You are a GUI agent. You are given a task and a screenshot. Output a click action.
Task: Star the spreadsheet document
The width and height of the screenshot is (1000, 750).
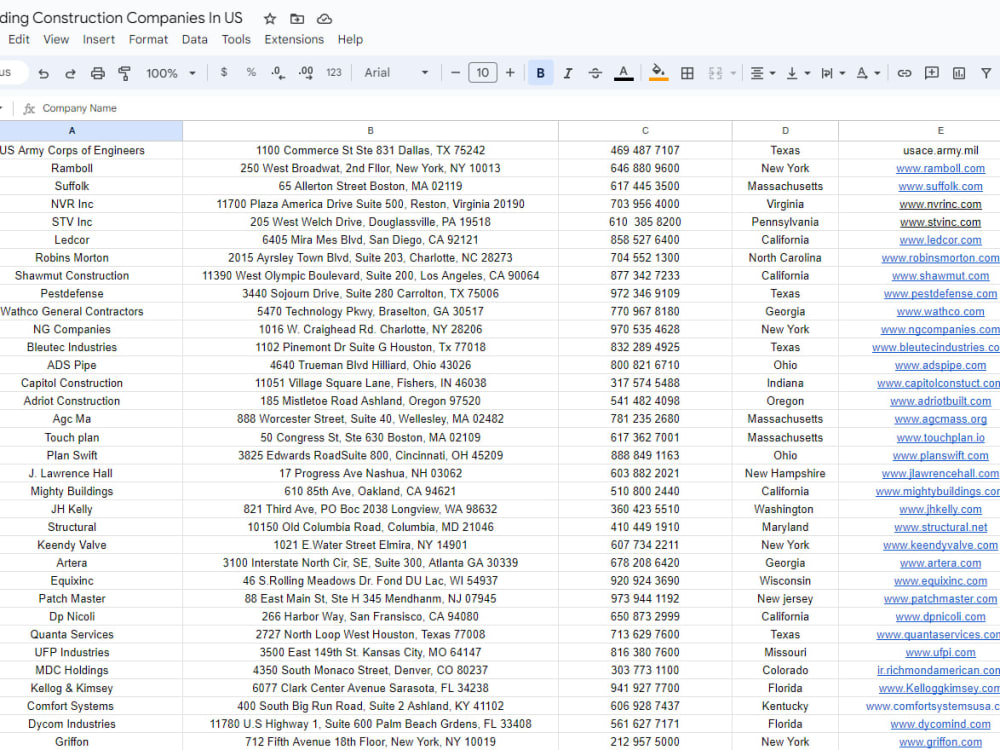[270, 18]
